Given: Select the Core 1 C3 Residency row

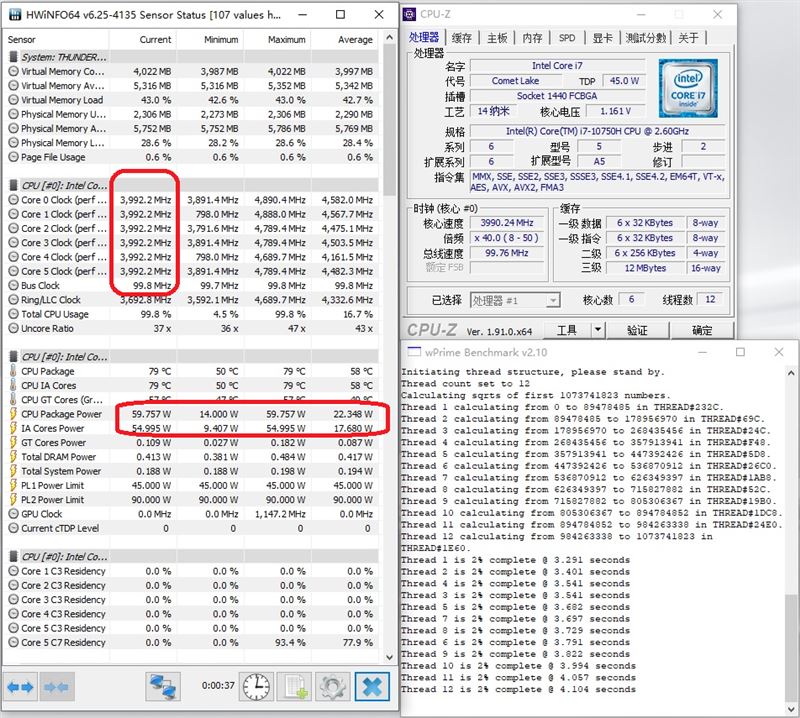Looking at the screenshot, I should [191, 571].
